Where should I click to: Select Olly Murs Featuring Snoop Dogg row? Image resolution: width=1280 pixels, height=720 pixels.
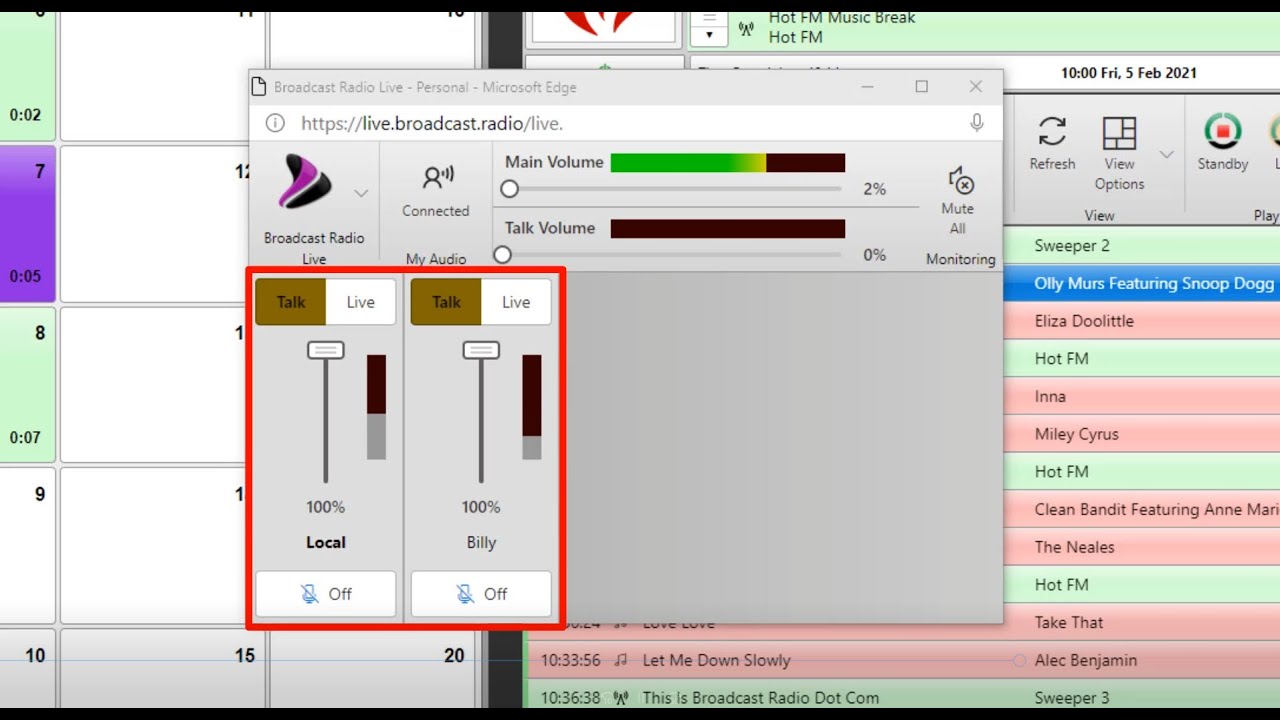(1142, 284)
